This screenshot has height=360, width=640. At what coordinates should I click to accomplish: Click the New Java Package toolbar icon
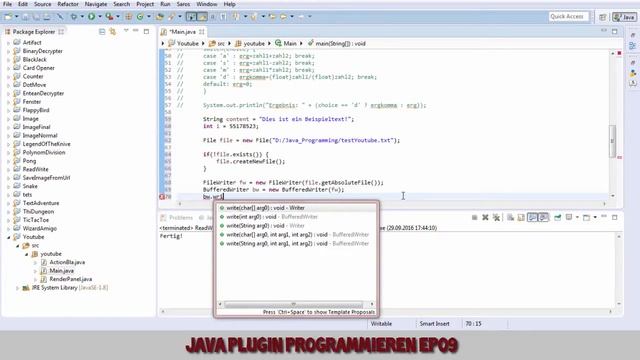(x=129, y=17)
